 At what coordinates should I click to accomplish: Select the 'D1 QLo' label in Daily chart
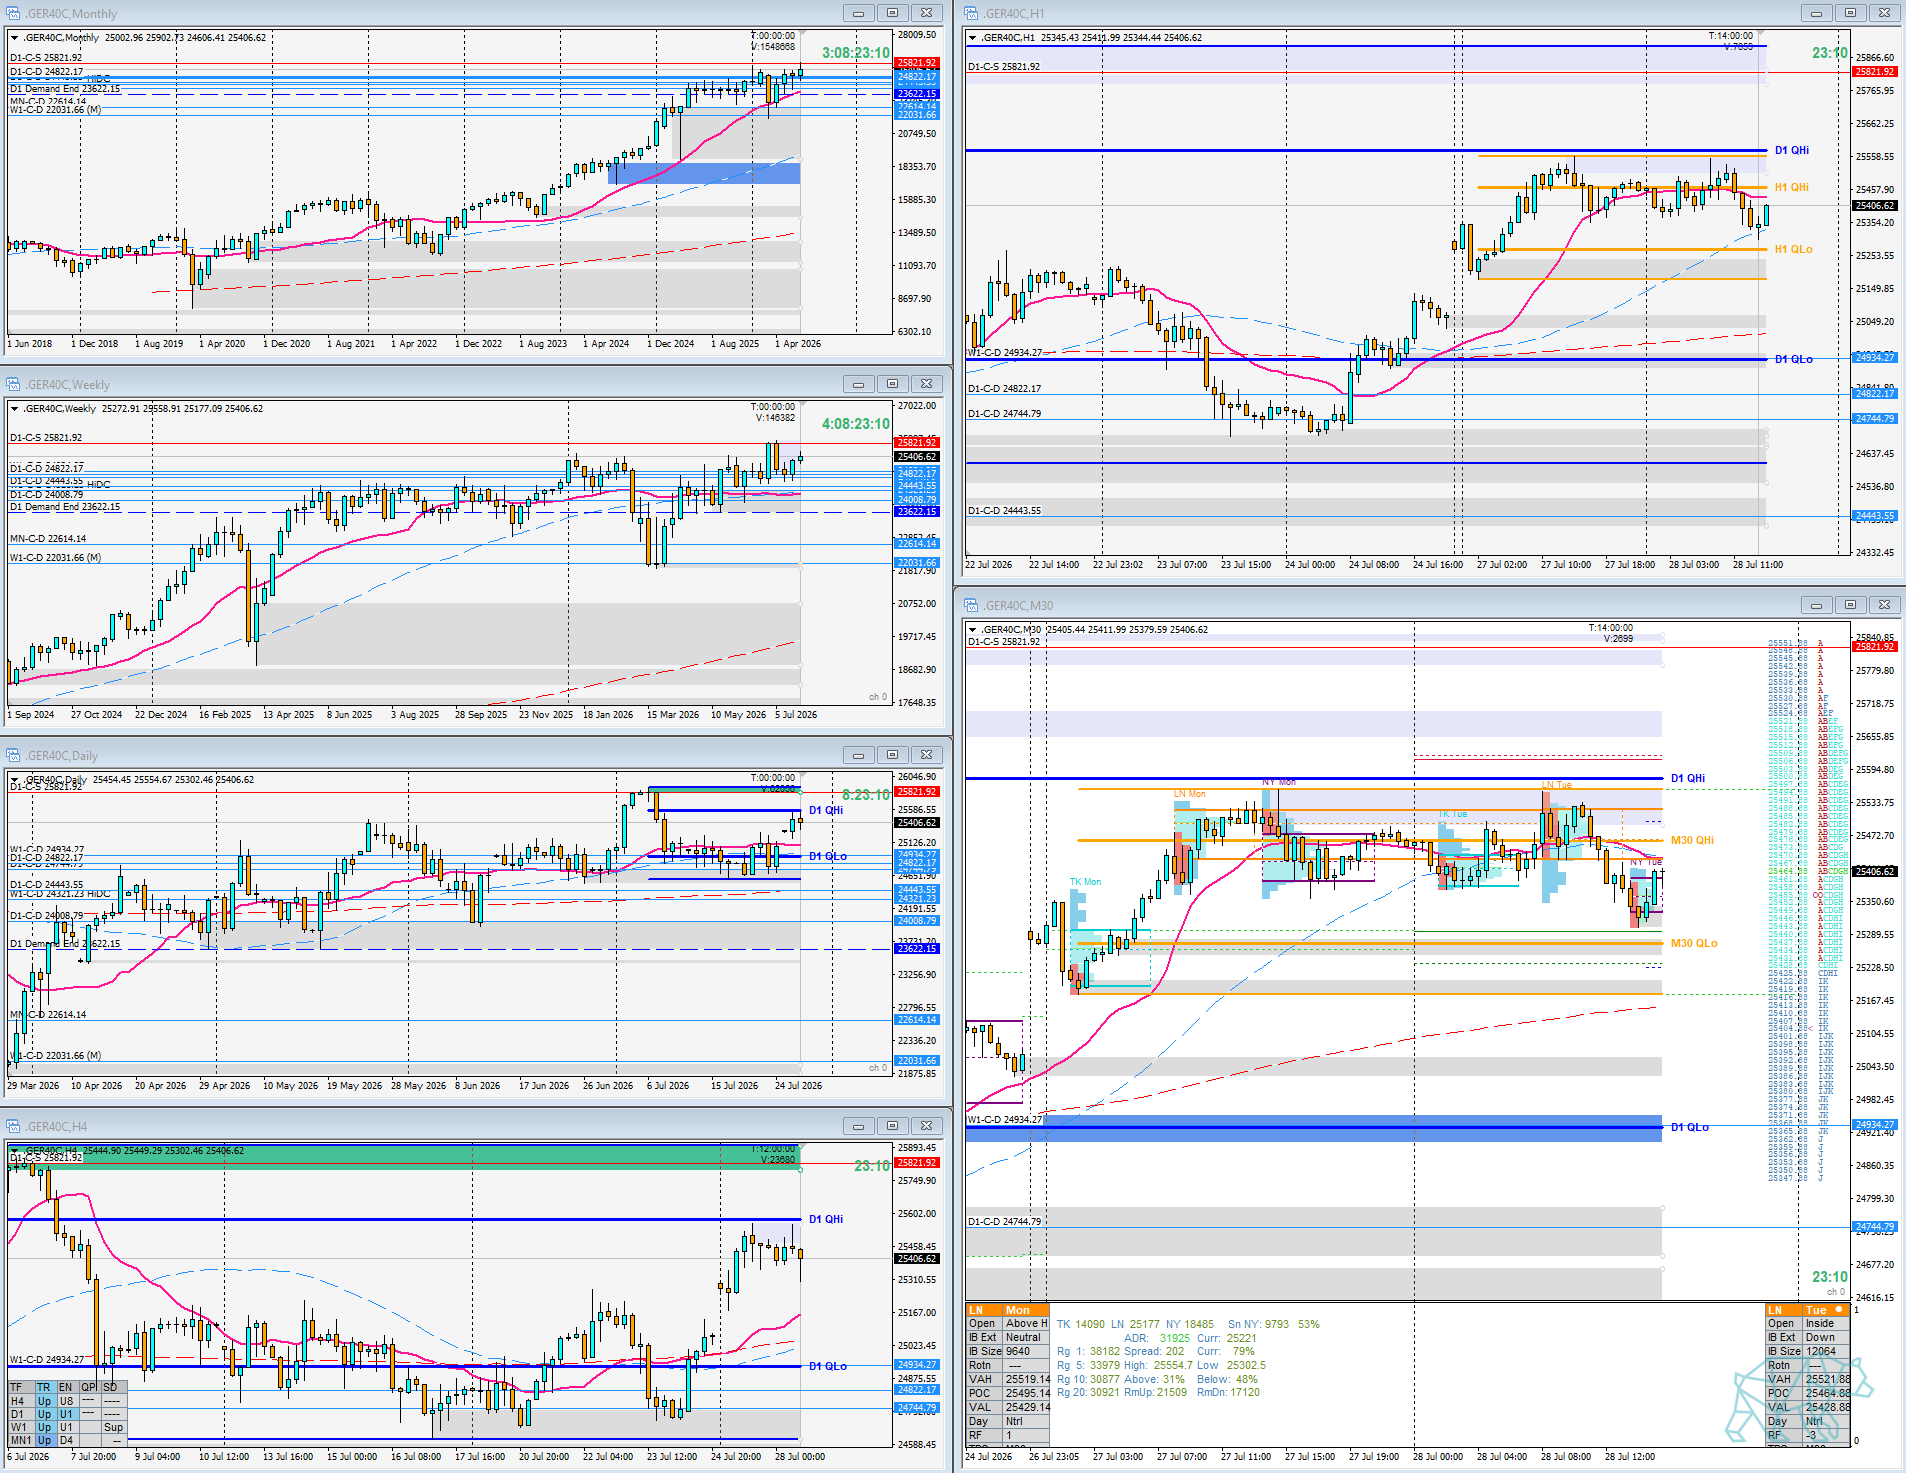point(828,856)
